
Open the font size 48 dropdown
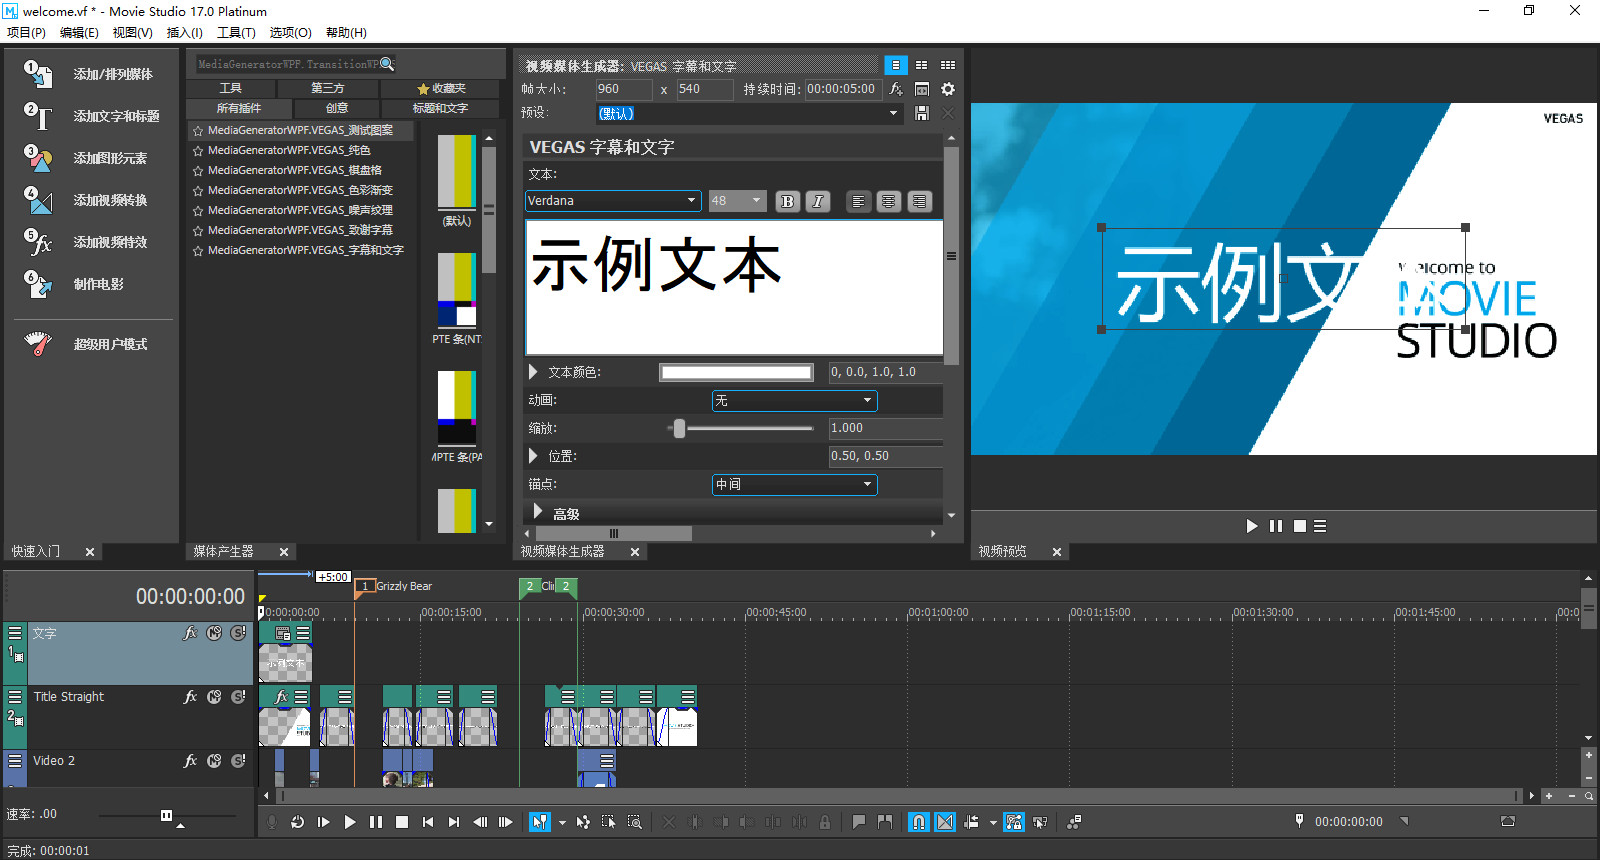point(737,201)
